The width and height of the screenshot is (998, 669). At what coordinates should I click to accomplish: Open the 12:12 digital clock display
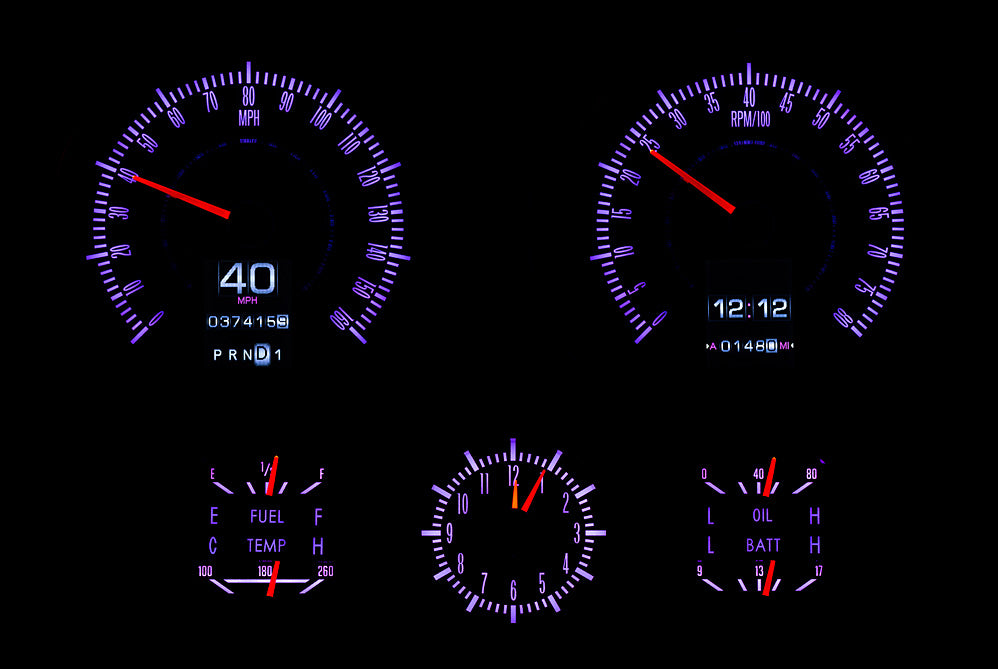tap(749, 309)
